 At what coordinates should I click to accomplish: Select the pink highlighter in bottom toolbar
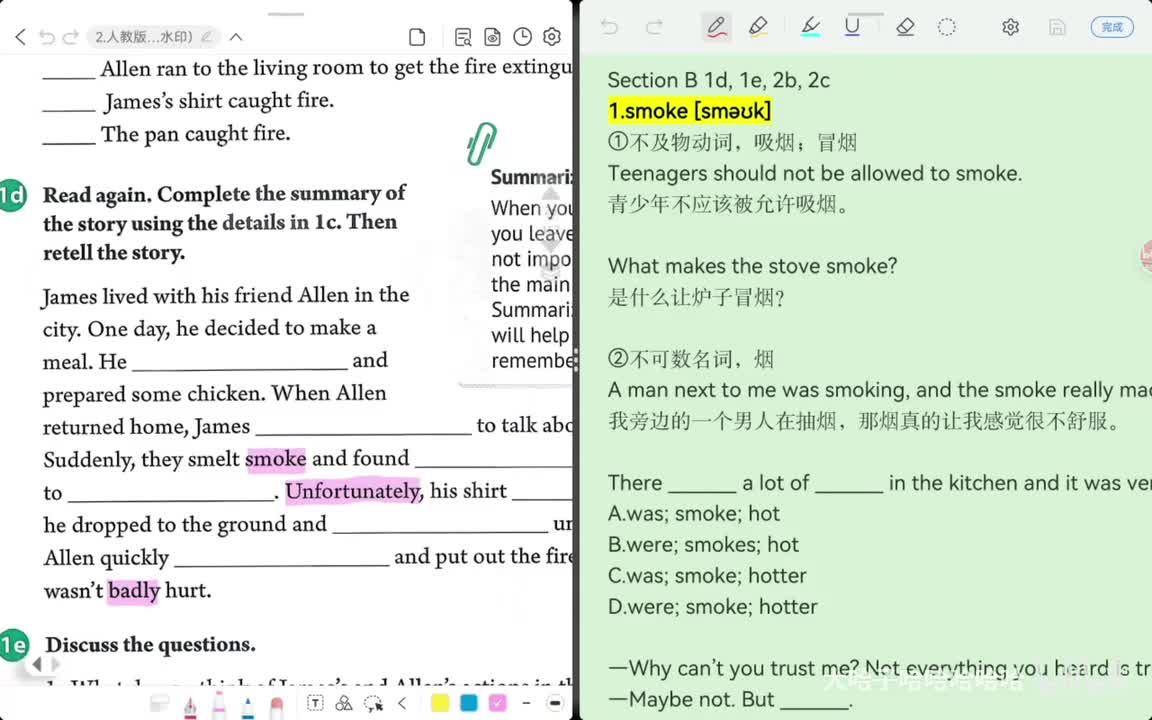218,704
